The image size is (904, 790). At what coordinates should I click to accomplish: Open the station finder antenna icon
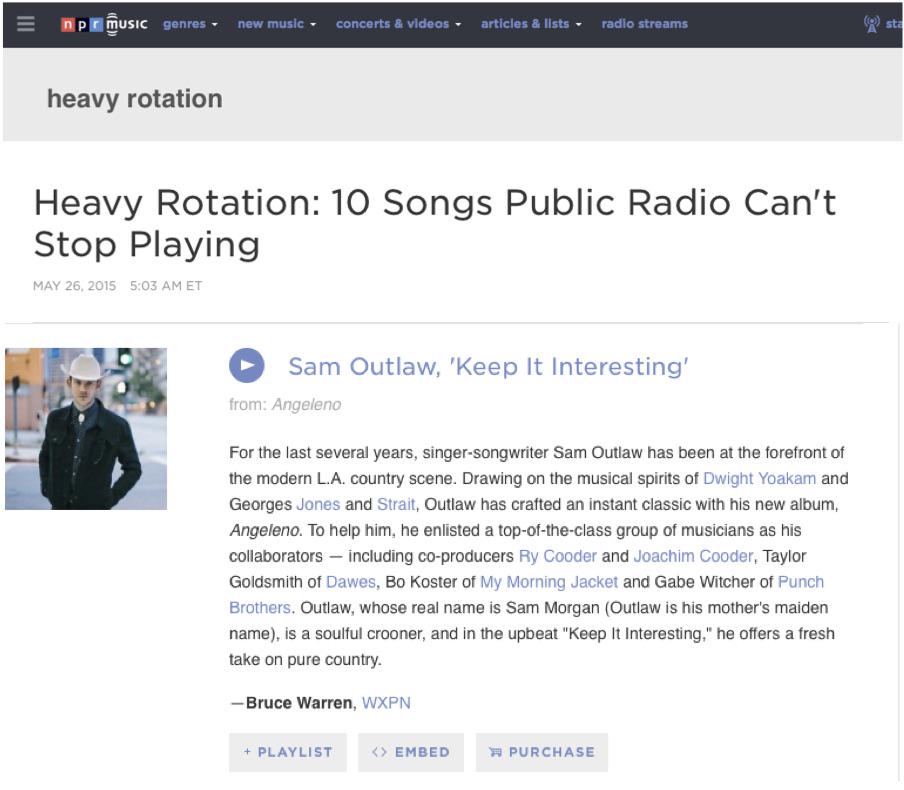[x=871, y=24]
